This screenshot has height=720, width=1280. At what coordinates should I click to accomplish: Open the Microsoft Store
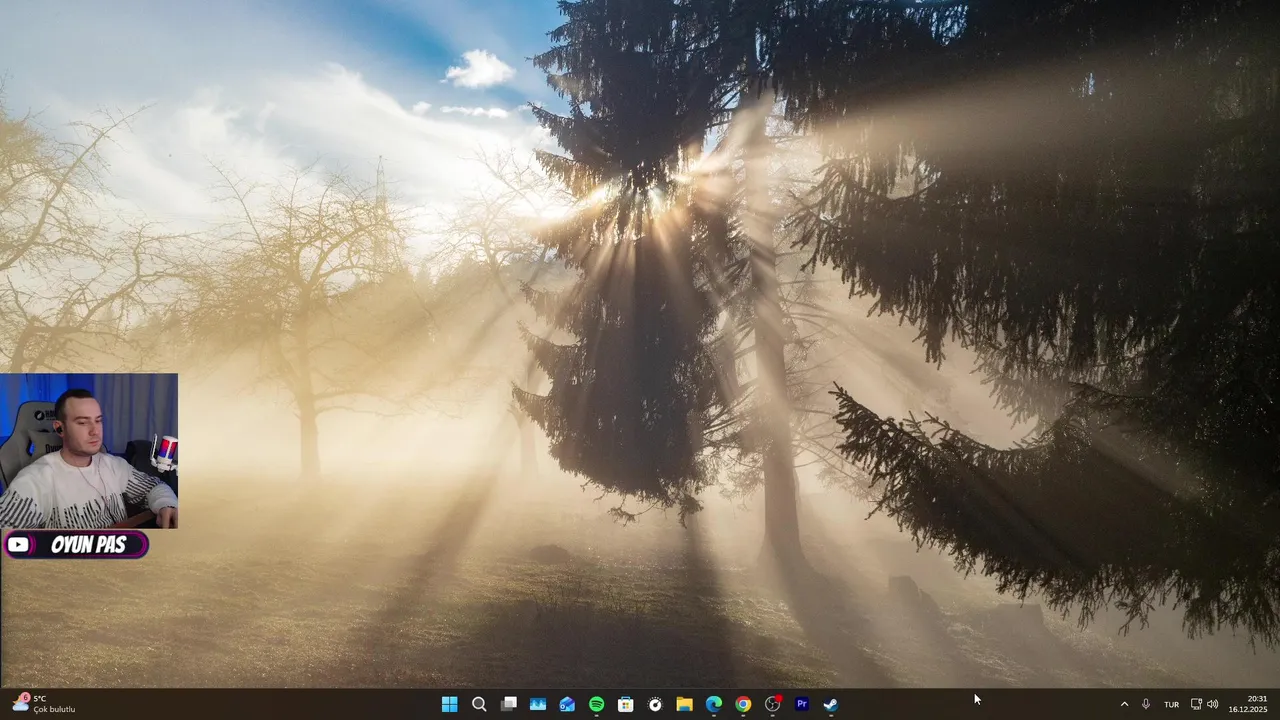click(625, 704)
